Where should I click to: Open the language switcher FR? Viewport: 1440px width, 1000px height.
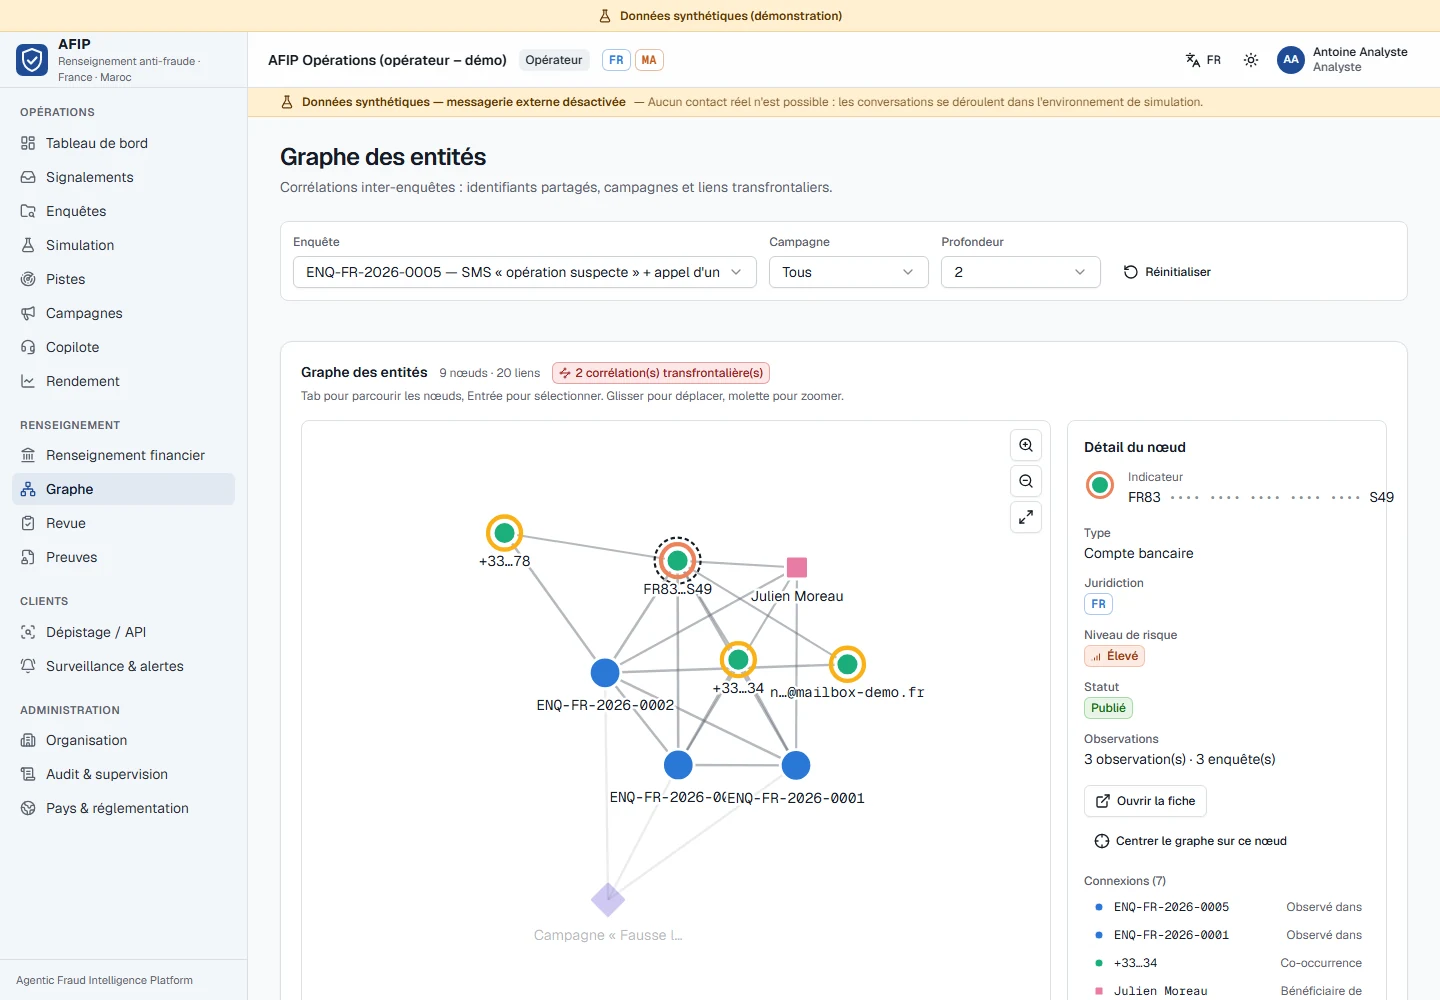(x=1203, y=60)
